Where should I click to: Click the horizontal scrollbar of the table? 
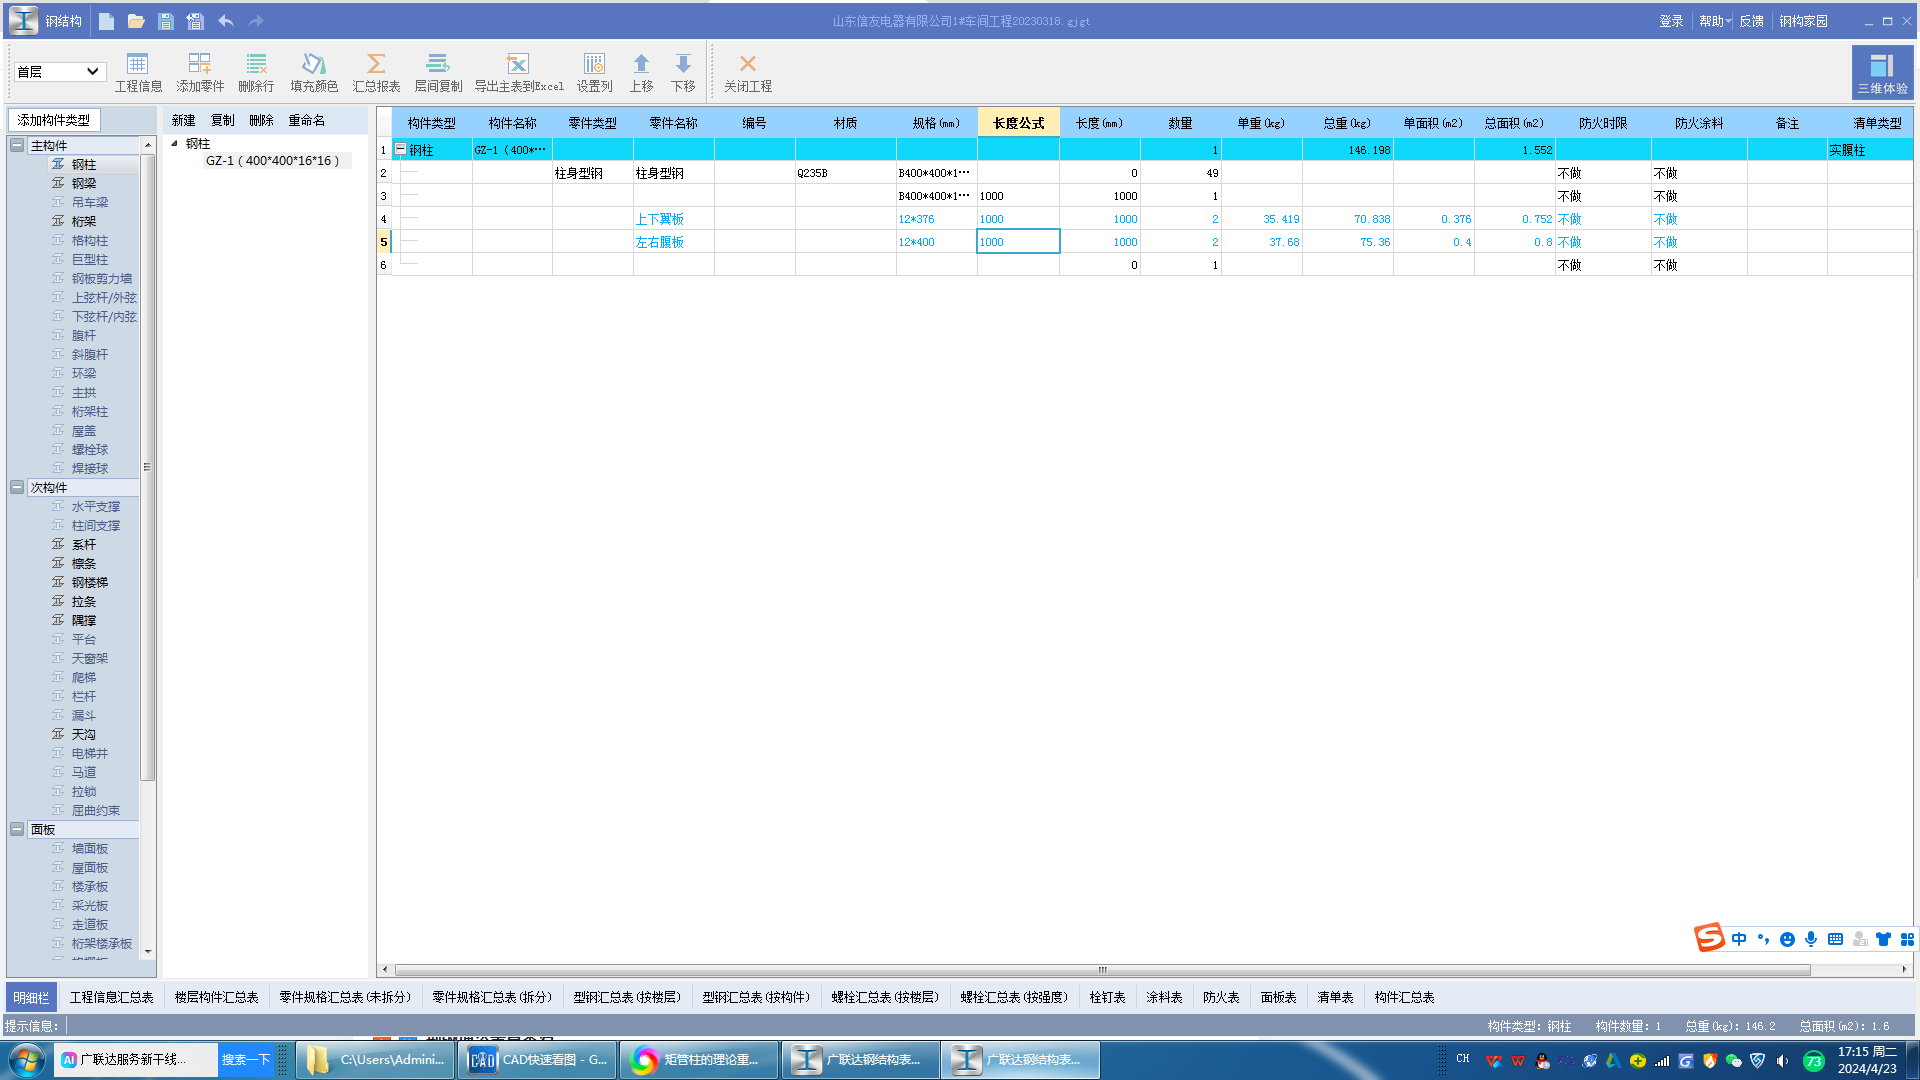click(x=1102, y=970)
